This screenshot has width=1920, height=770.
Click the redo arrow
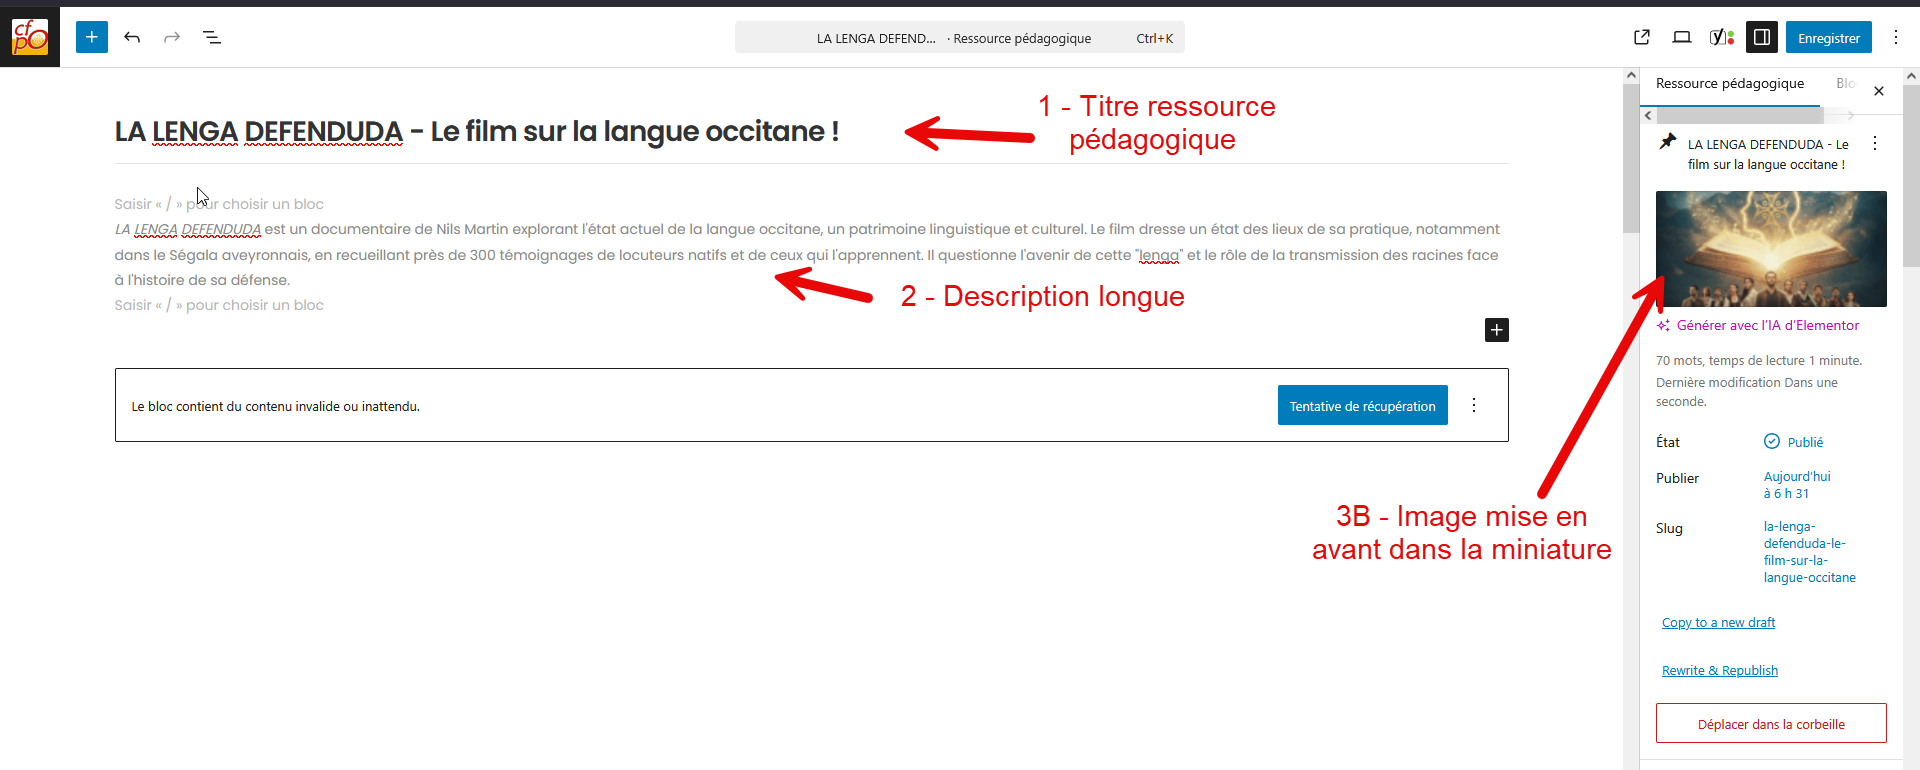pos(172,37)
